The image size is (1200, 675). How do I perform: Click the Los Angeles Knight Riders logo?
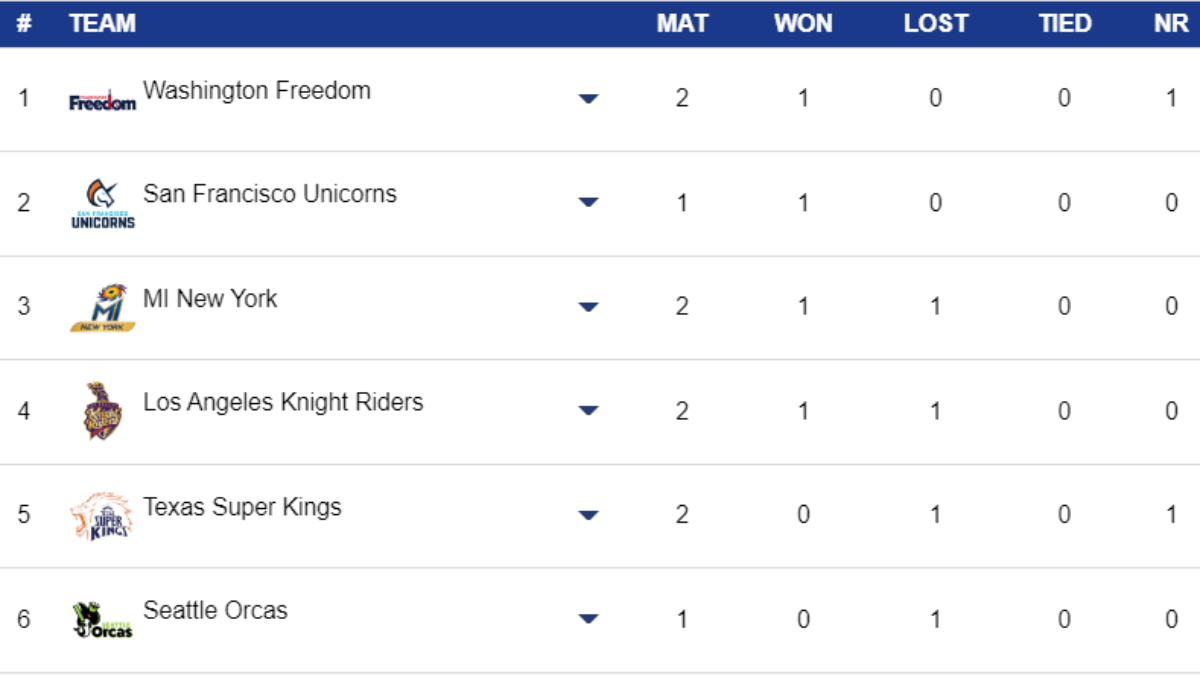coord(102,411)
